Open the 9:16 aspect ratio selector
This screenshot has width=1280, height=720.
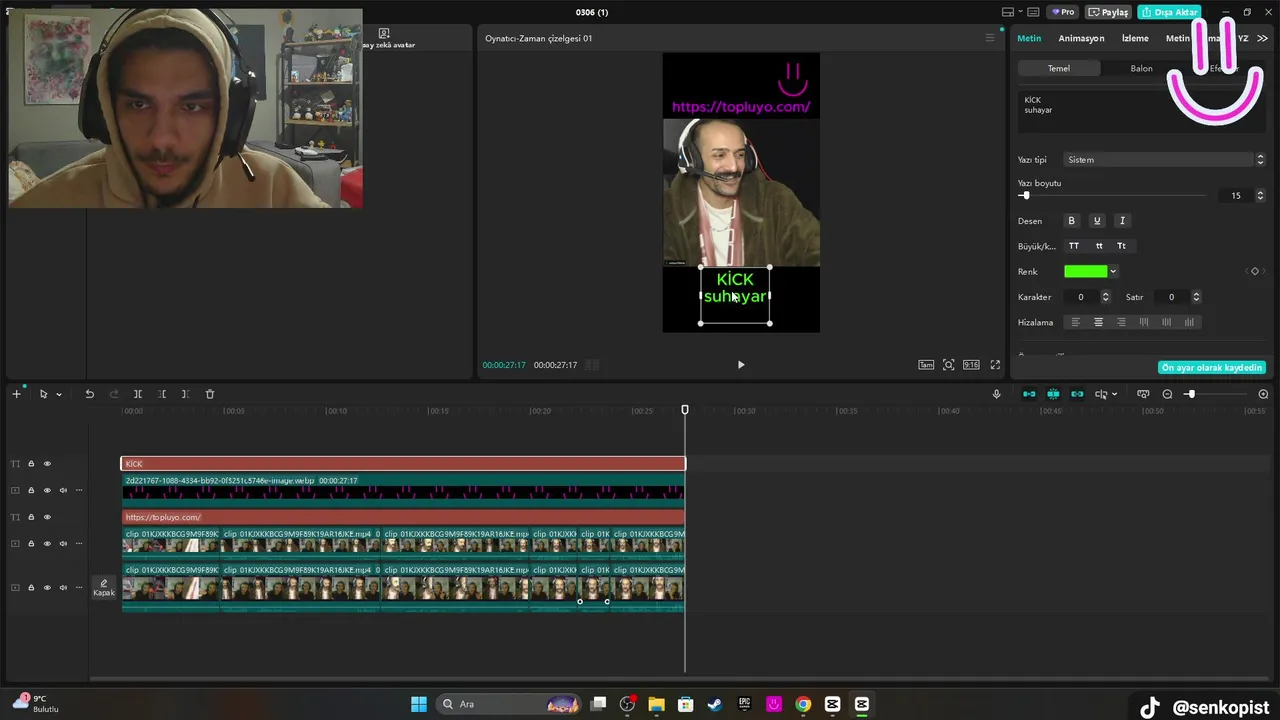pos(971,365)
